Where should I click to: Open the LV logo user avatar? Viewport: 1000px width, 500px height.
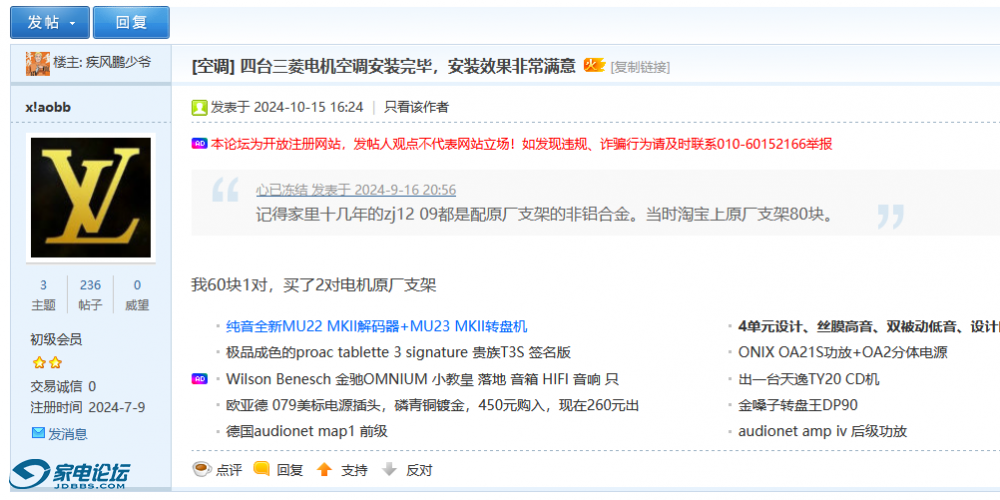click(x=91, y=197)
